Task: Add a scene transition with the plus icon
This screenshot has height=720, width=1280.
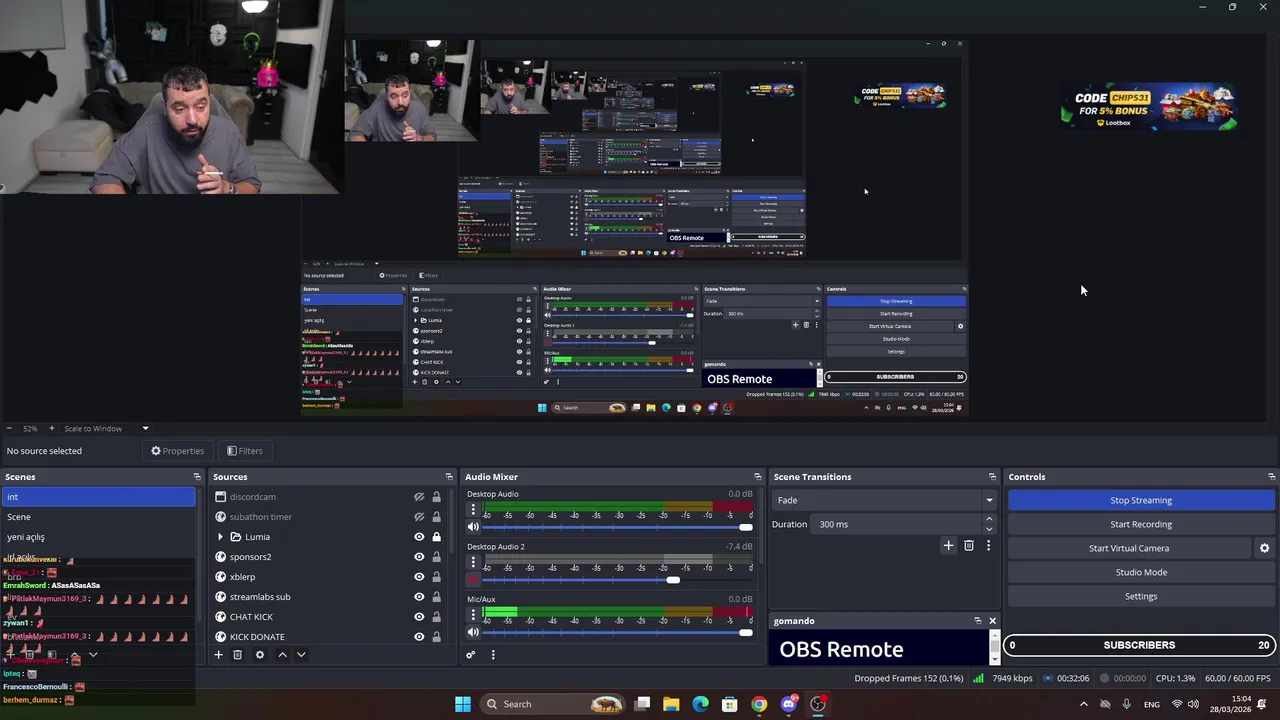Action: (948, 545)
